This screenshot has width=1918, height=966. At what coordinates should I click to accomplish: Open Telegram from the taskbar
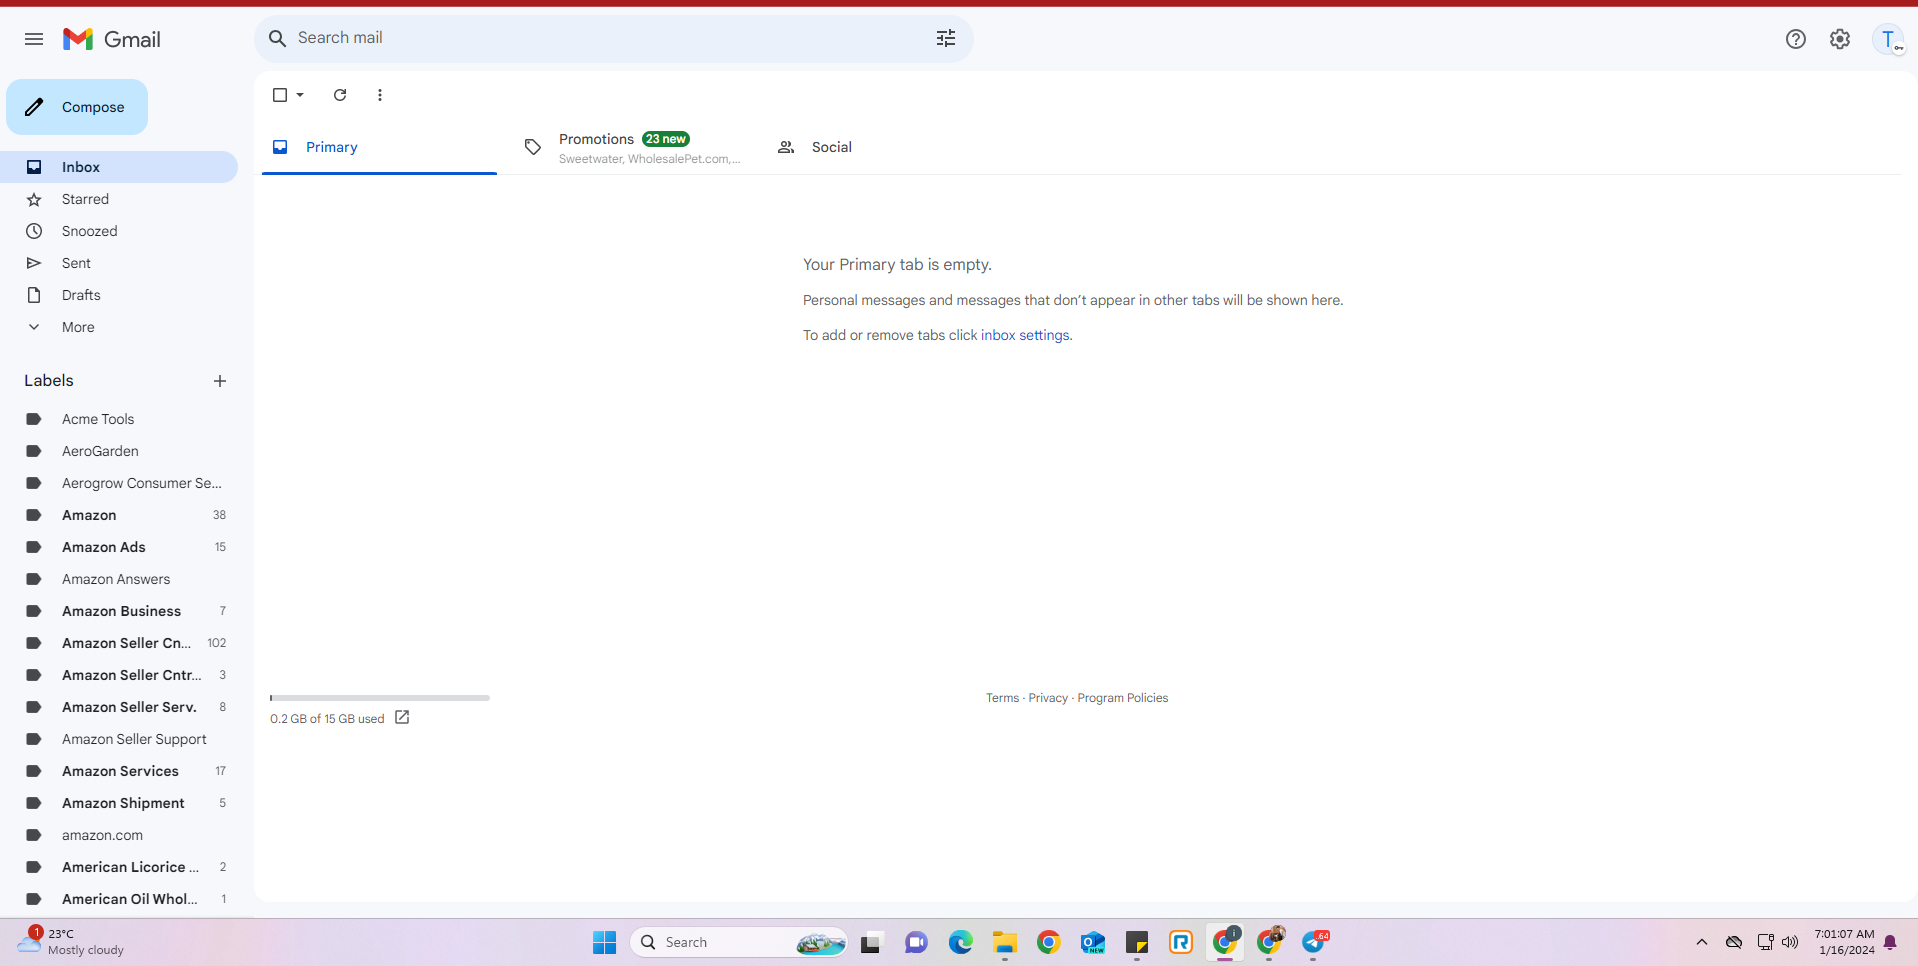click(1315, 942)
